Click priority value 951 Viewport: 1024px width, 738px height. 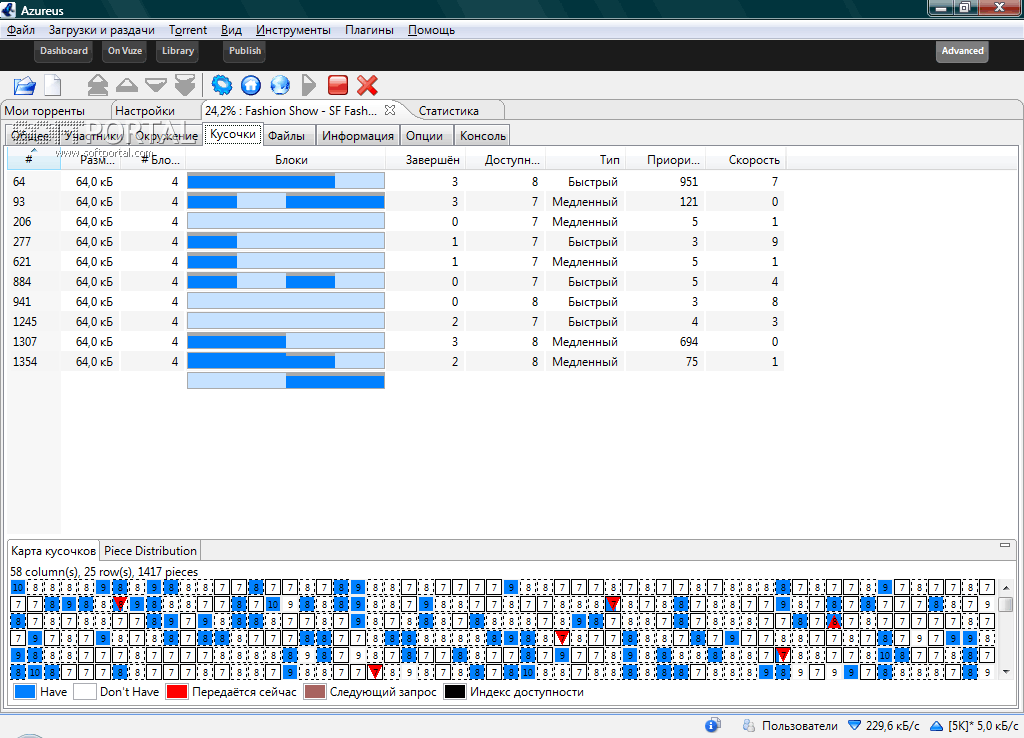(x=688, y=182)
